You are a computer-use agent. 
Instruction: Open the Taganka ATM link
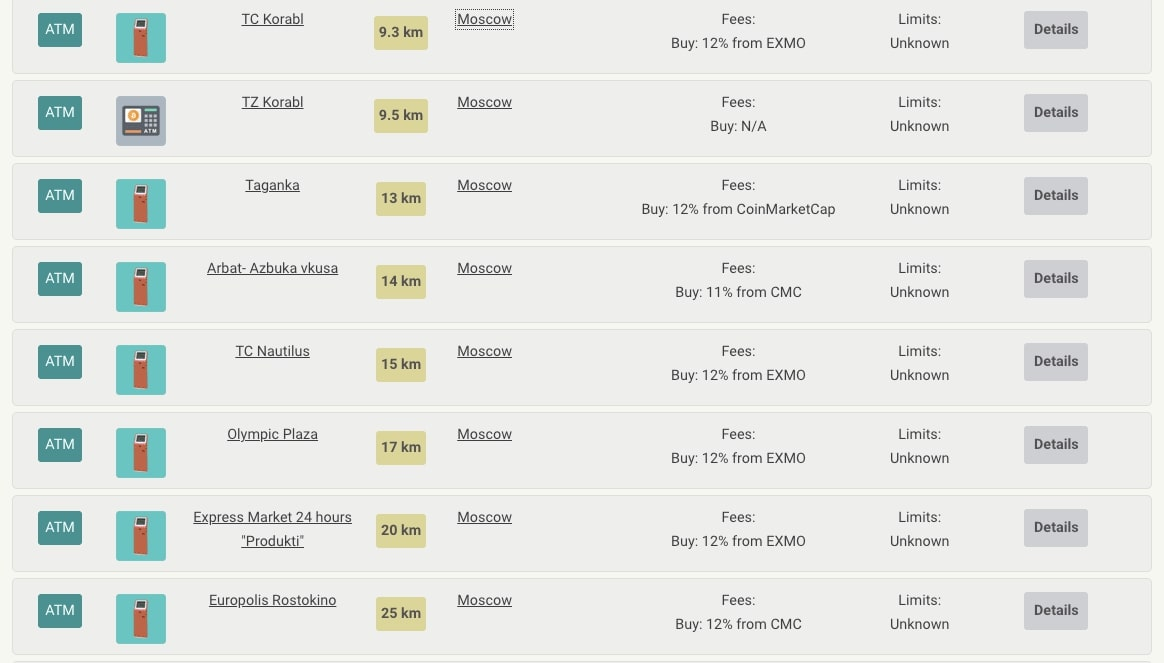(272, 185)
